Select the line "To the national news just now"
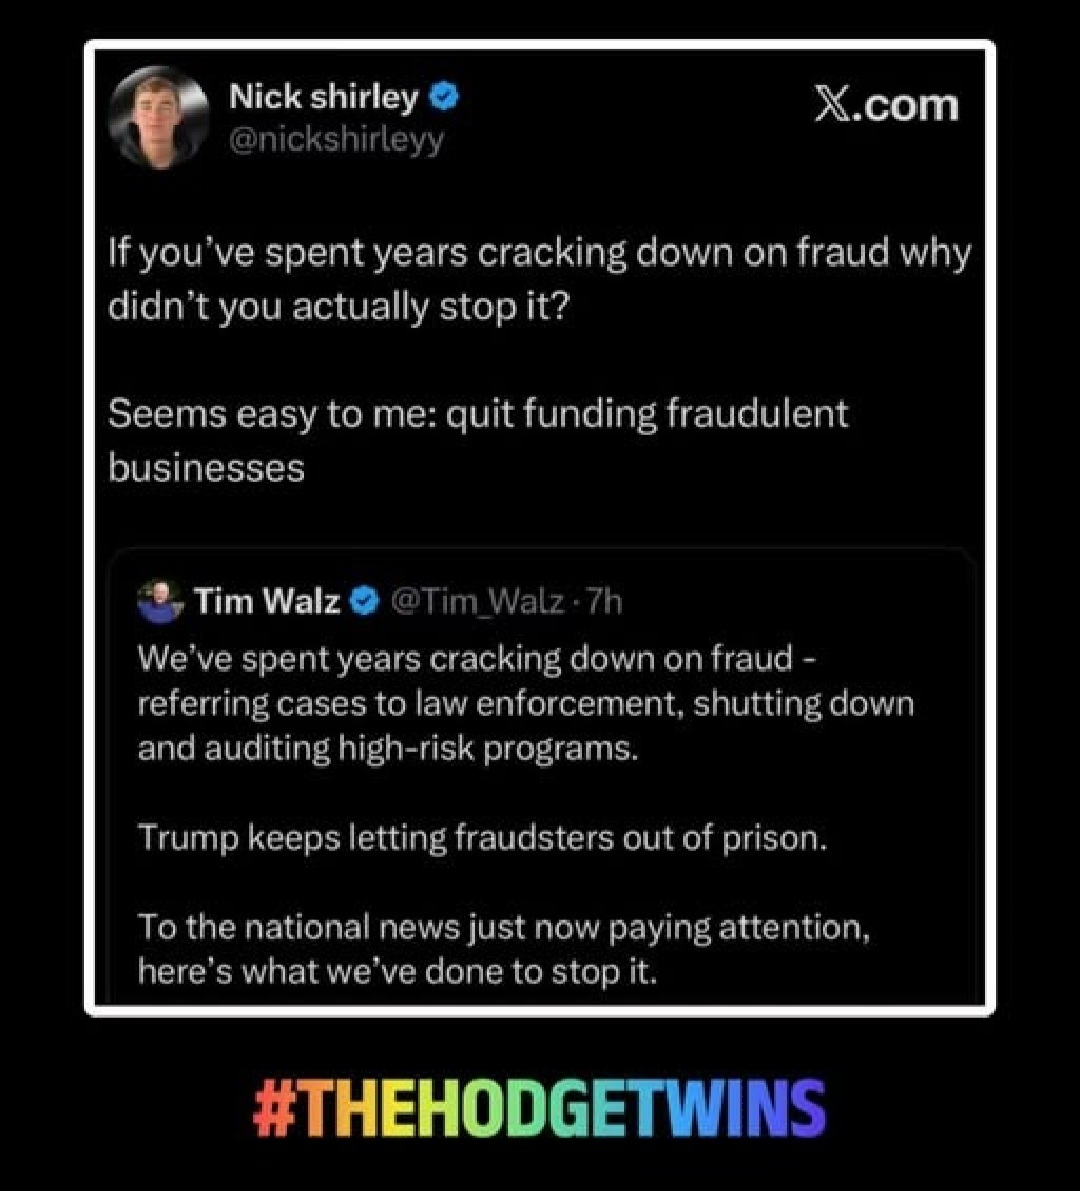Viewport: 1080px width, 1191px height. click(x=504, y=928)
